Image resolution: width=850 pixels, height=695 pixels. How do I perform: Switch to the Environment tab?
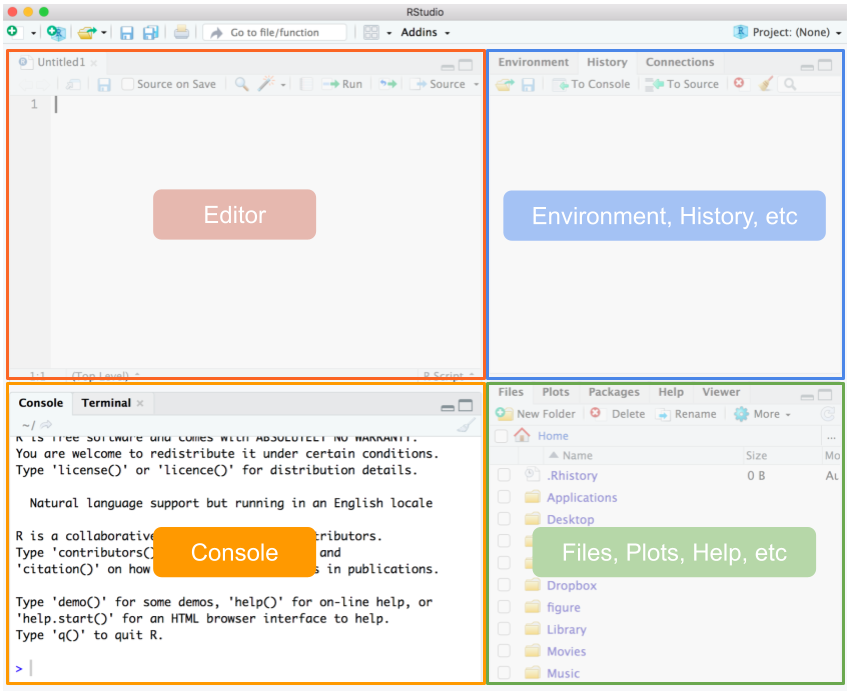pyautogui.click(x=533, y=62)
